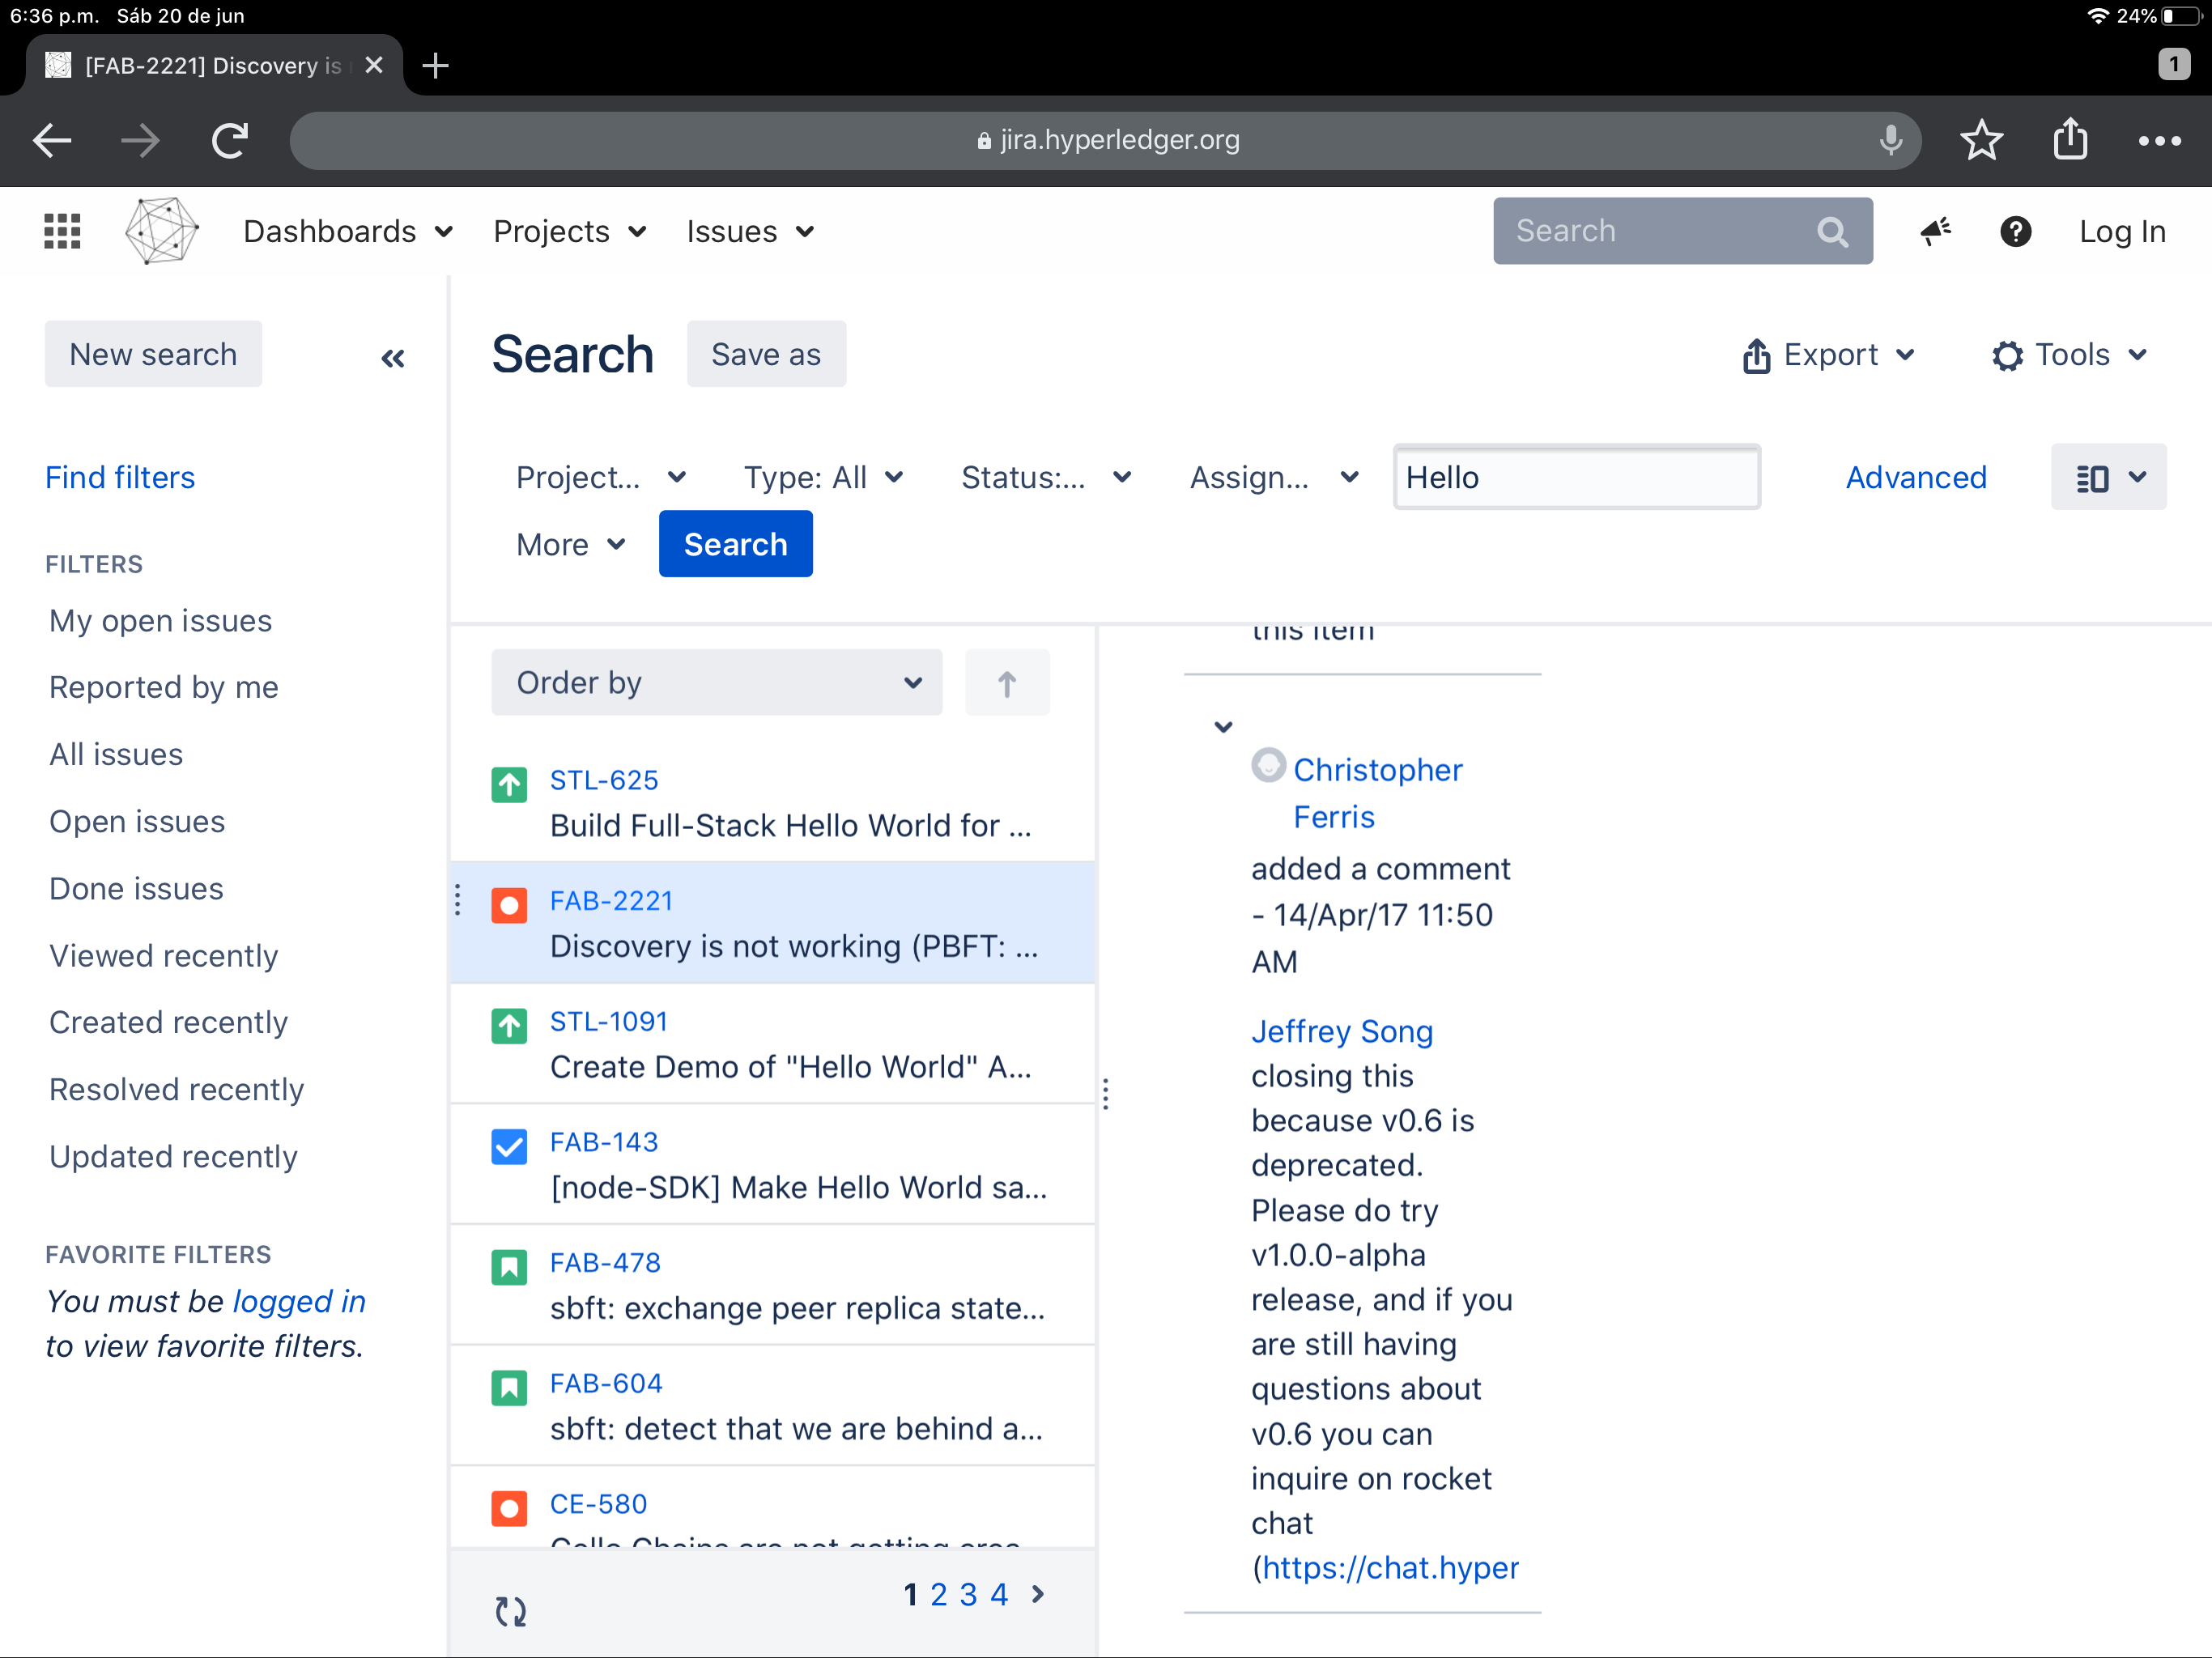Click the browser reload icon
The width and height of the screenshot is (2212, 1658).
230,140
